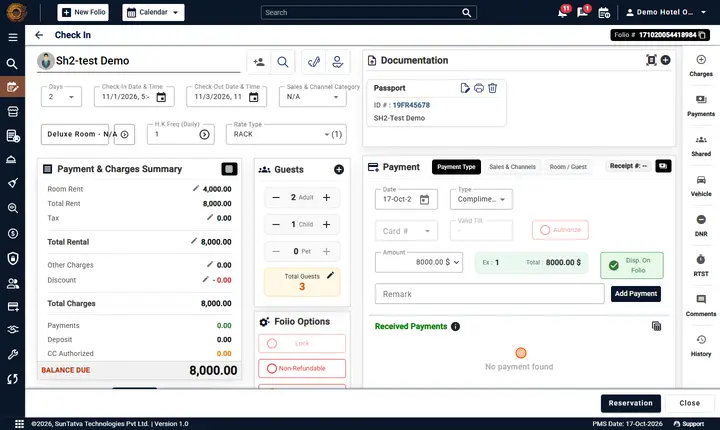Click the H.K Freq arrow button
This screenshot has height=430, width=720.
point(204,134)
